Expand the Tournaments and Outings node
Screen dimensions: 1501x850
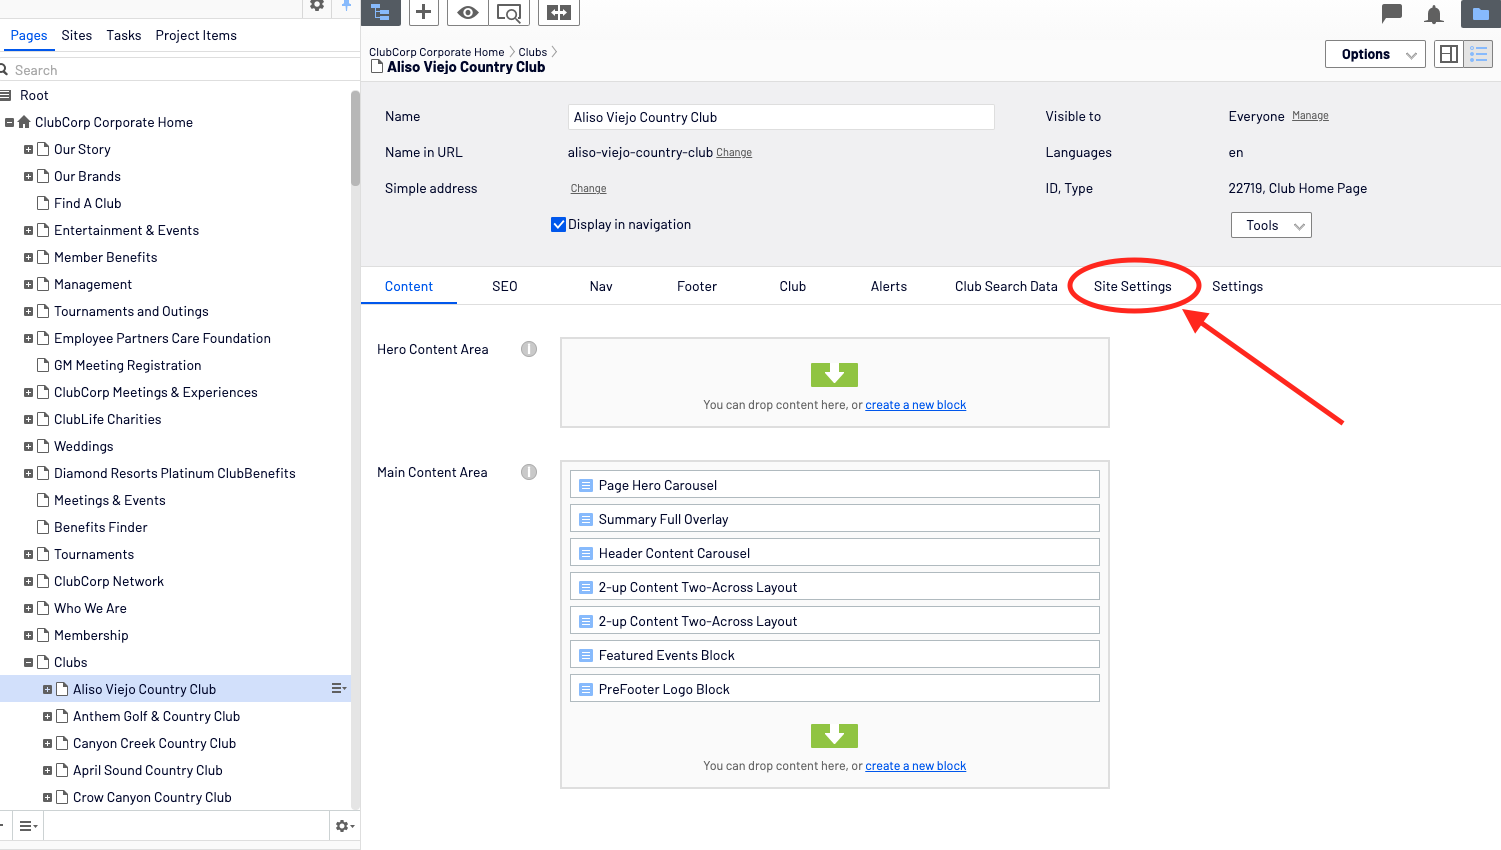click(28, 311)
